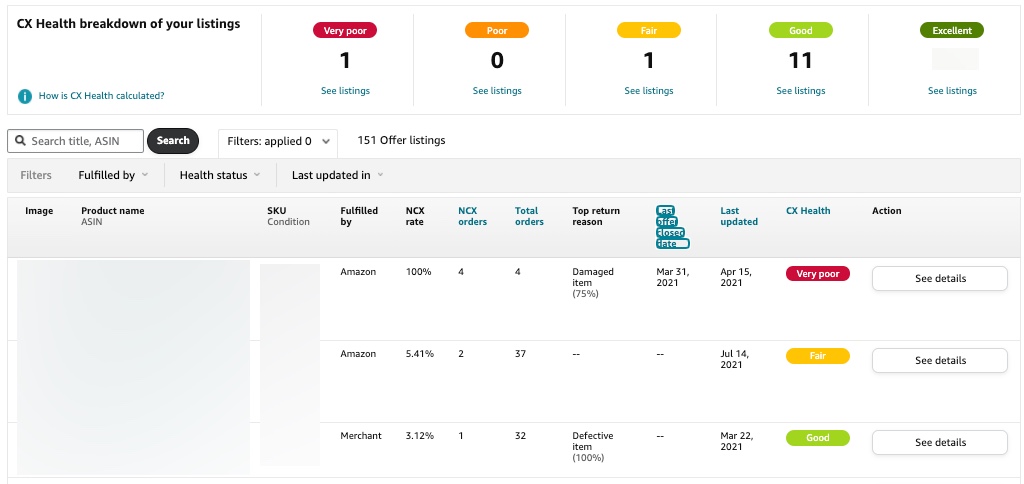The image size is (1024, 484).
Task: Open the Fulfilled by filter dropdown
Action: pyautogui.click(x=113, y=175)
